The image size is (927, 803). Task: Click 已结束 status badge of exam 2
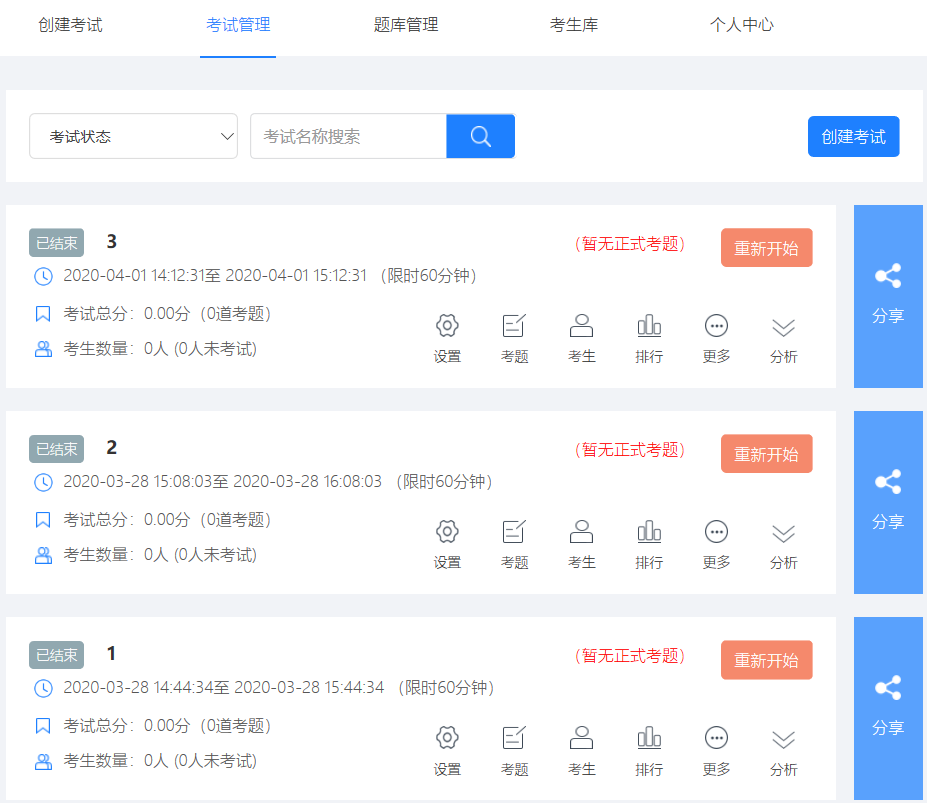click(x=57, y=449)
